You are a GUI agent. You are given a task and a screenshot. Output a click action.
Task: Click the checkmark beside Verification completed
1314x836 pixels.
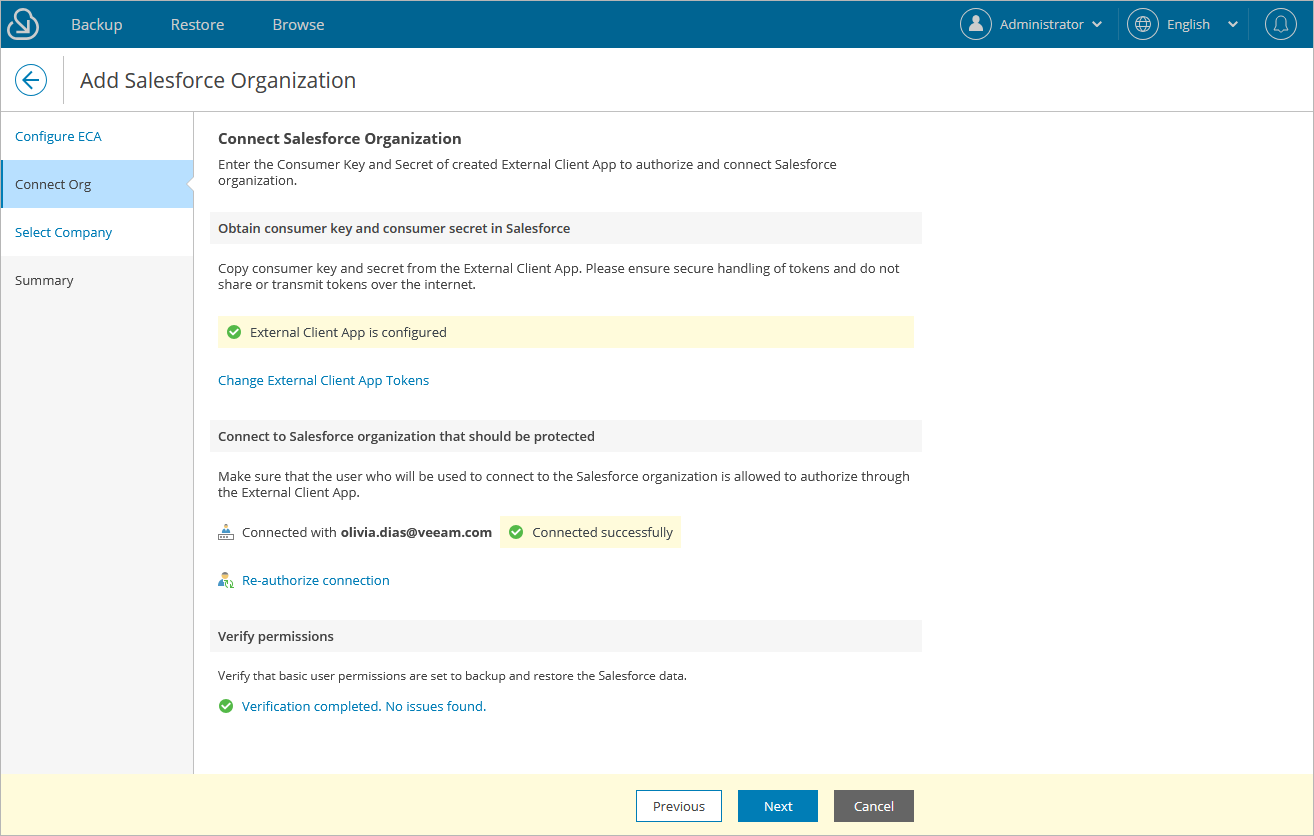(225, 706)
